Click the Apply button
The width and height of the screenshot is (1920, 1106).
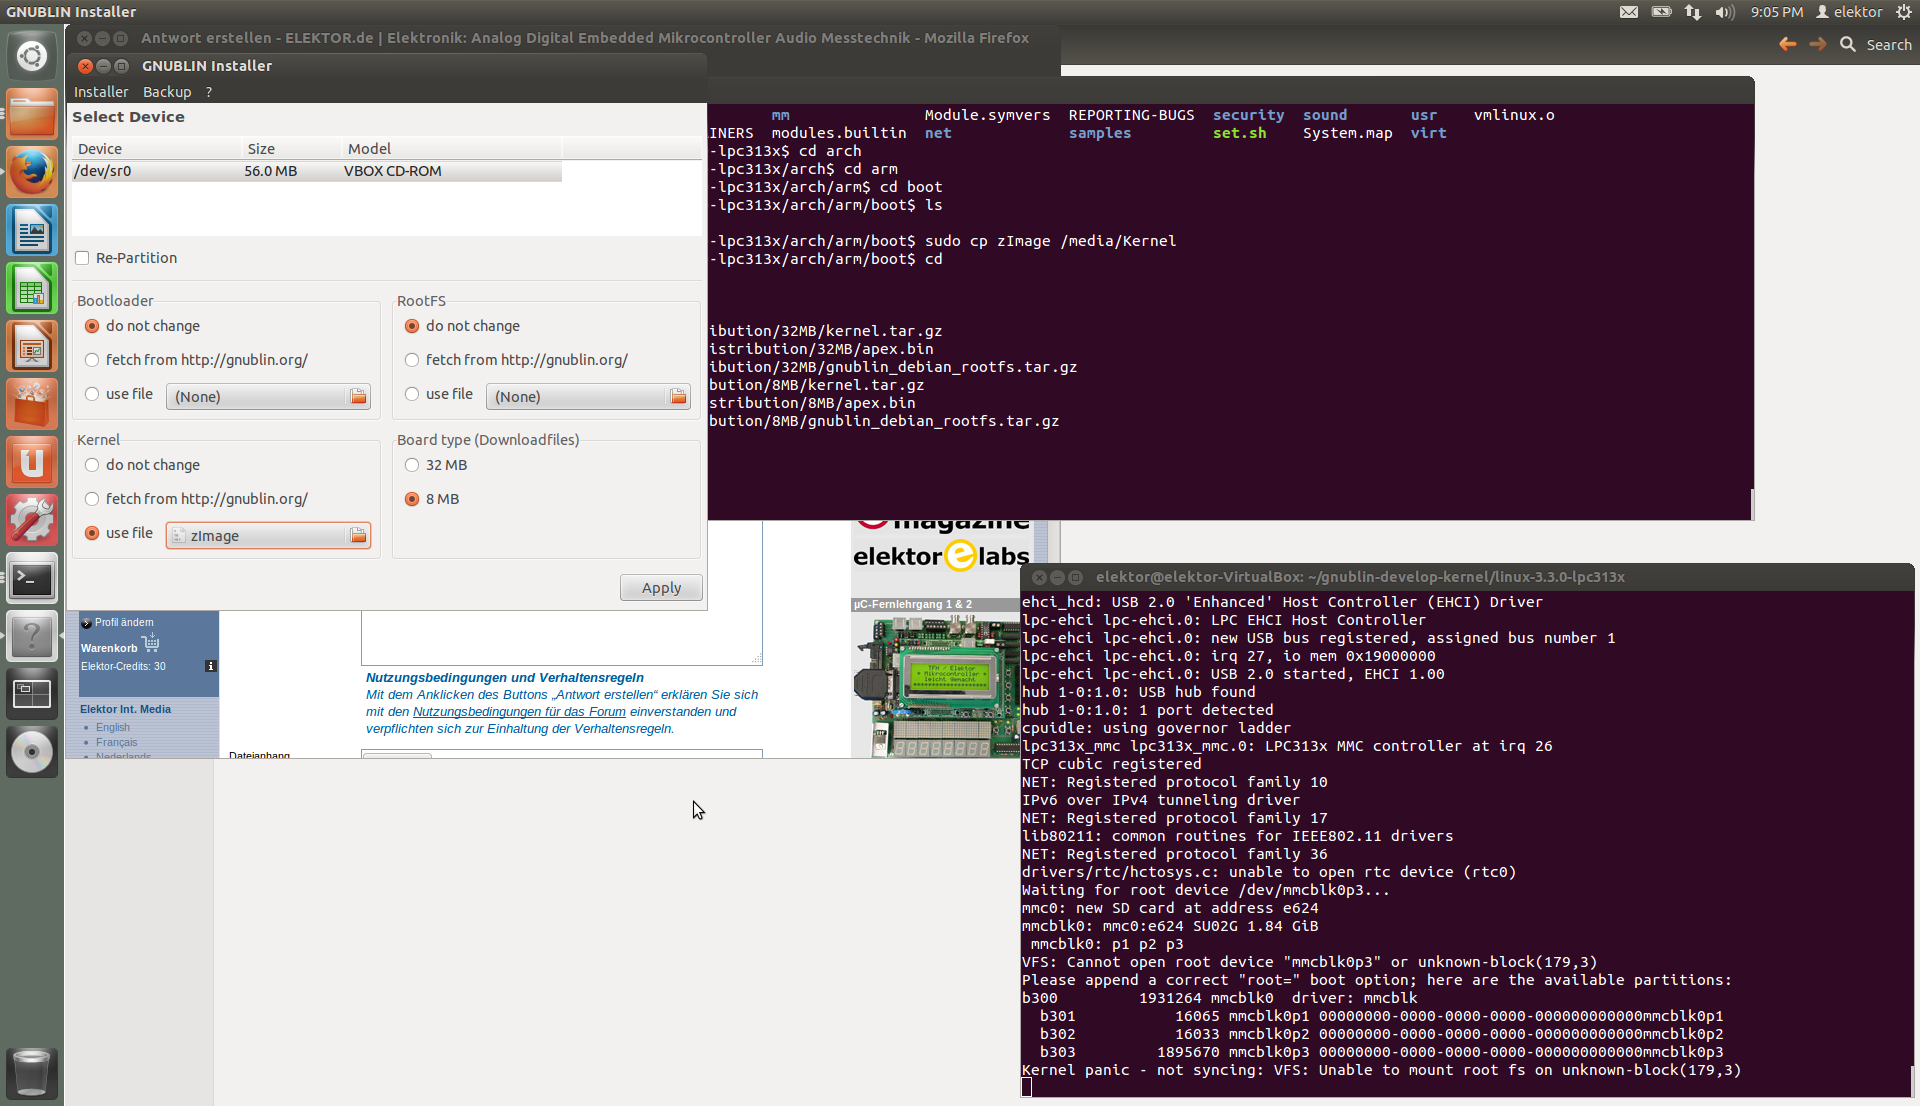pos(661,588)
